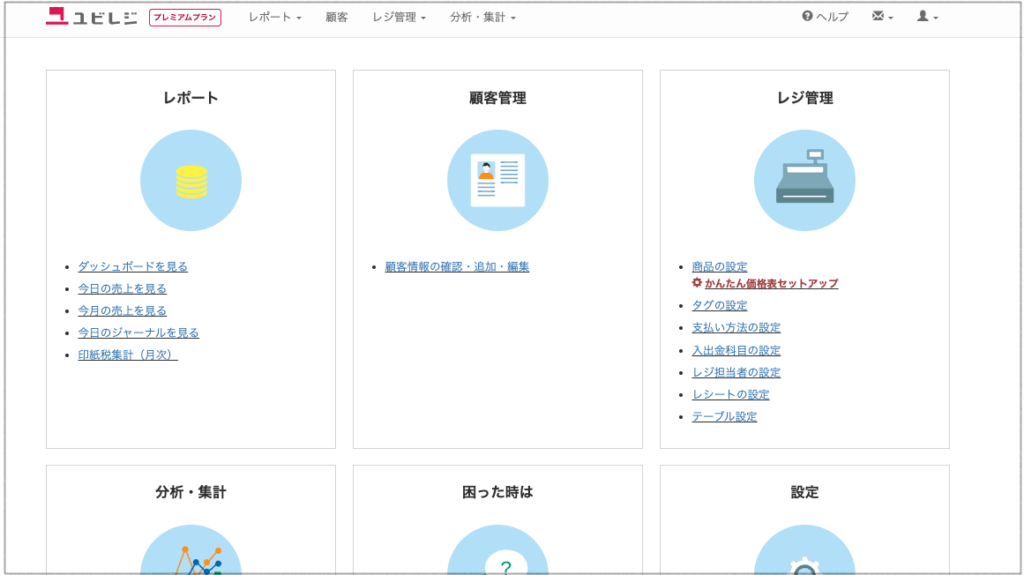Open かんたん価格表セットアップ link
The height and width of the screenshot is (575, 1024).
(x=771, y=284)
